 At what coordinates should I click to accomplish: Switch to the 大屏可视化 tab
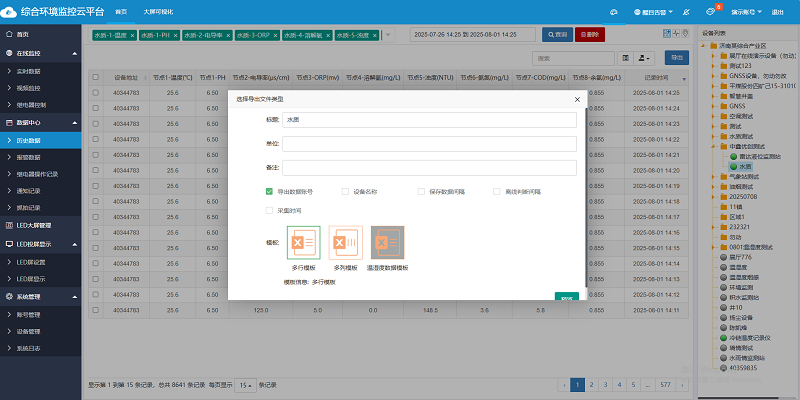[x=156, y=10]
